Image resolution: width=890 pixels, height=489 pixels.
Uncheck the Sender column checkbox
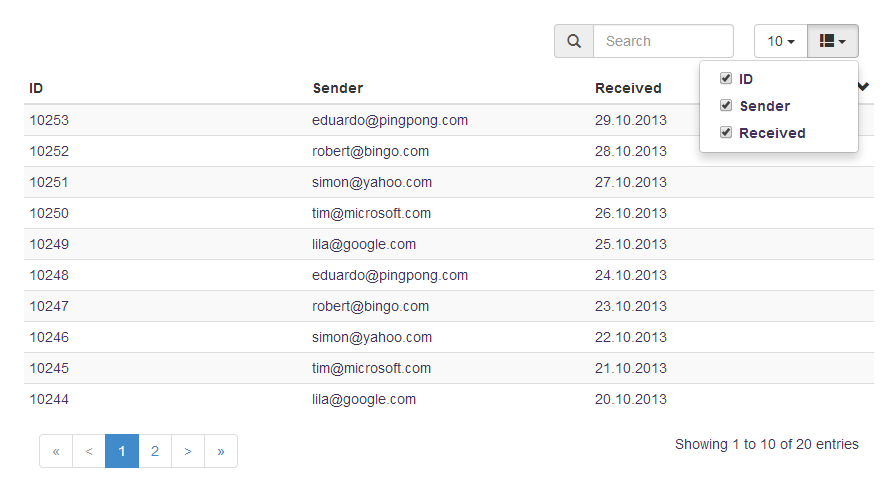[x=726, y=106]
